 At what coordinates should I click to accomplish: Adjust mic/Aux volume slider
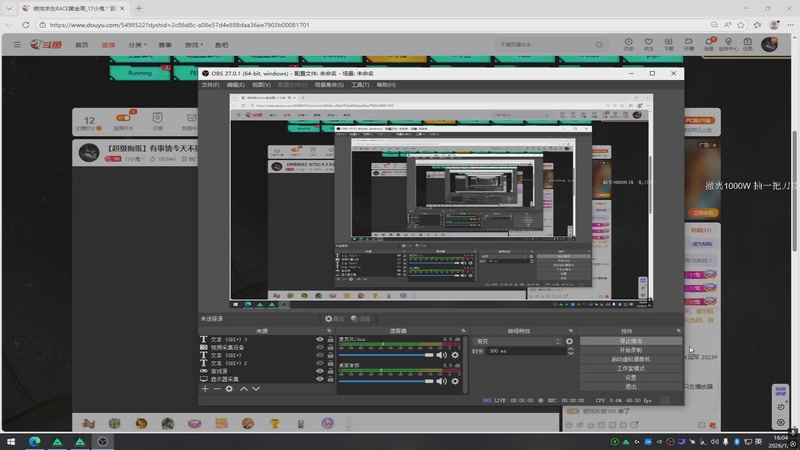click(386, 355)
